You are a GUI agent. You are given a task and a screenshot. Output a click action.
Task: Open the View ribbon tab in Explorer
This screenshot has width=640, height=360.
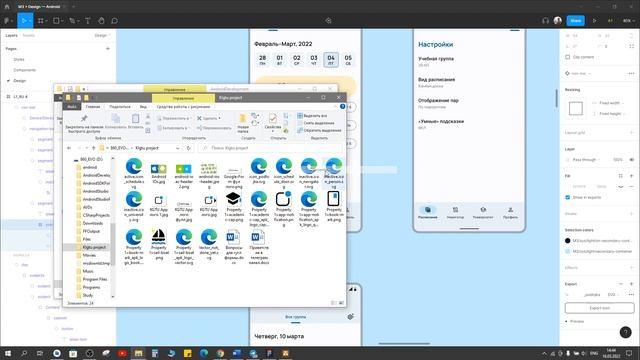click(x=143, y=107)
